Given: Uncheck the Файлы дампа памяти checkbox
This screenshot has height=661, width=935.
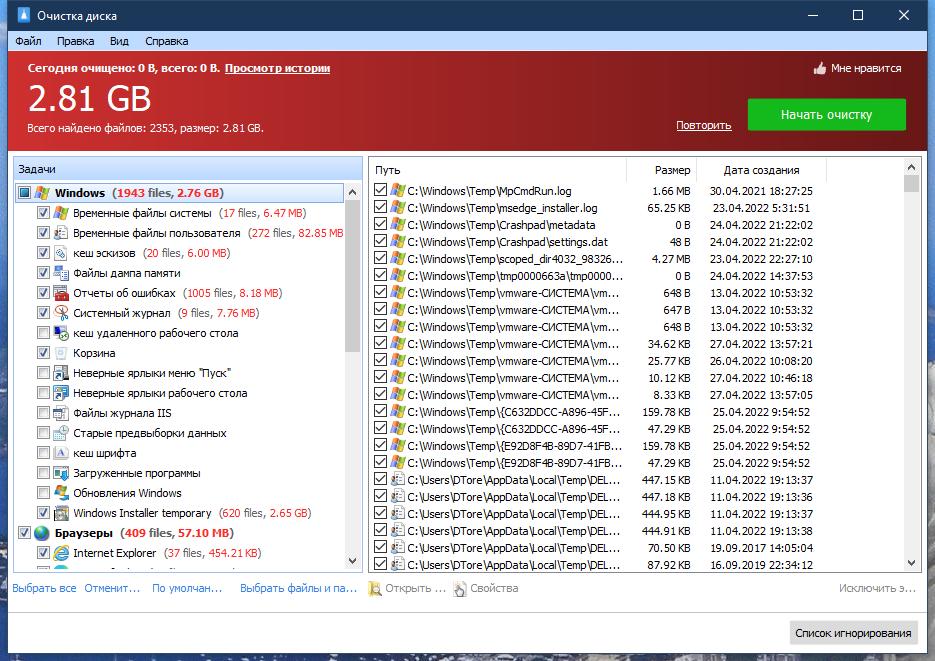Looking at the screenshot, I should coord(43,273).
